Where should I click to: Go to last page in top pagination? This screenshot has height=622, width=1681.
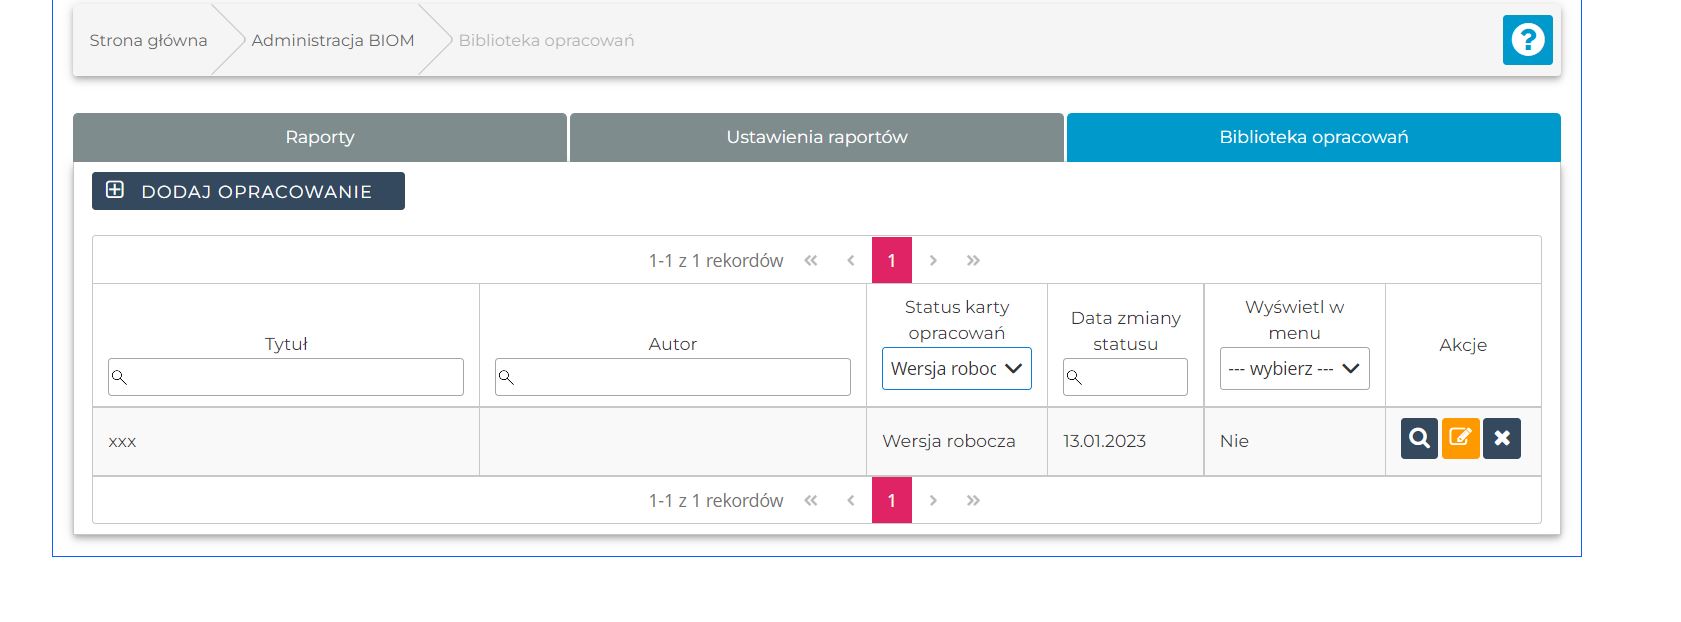click(973, 260)
